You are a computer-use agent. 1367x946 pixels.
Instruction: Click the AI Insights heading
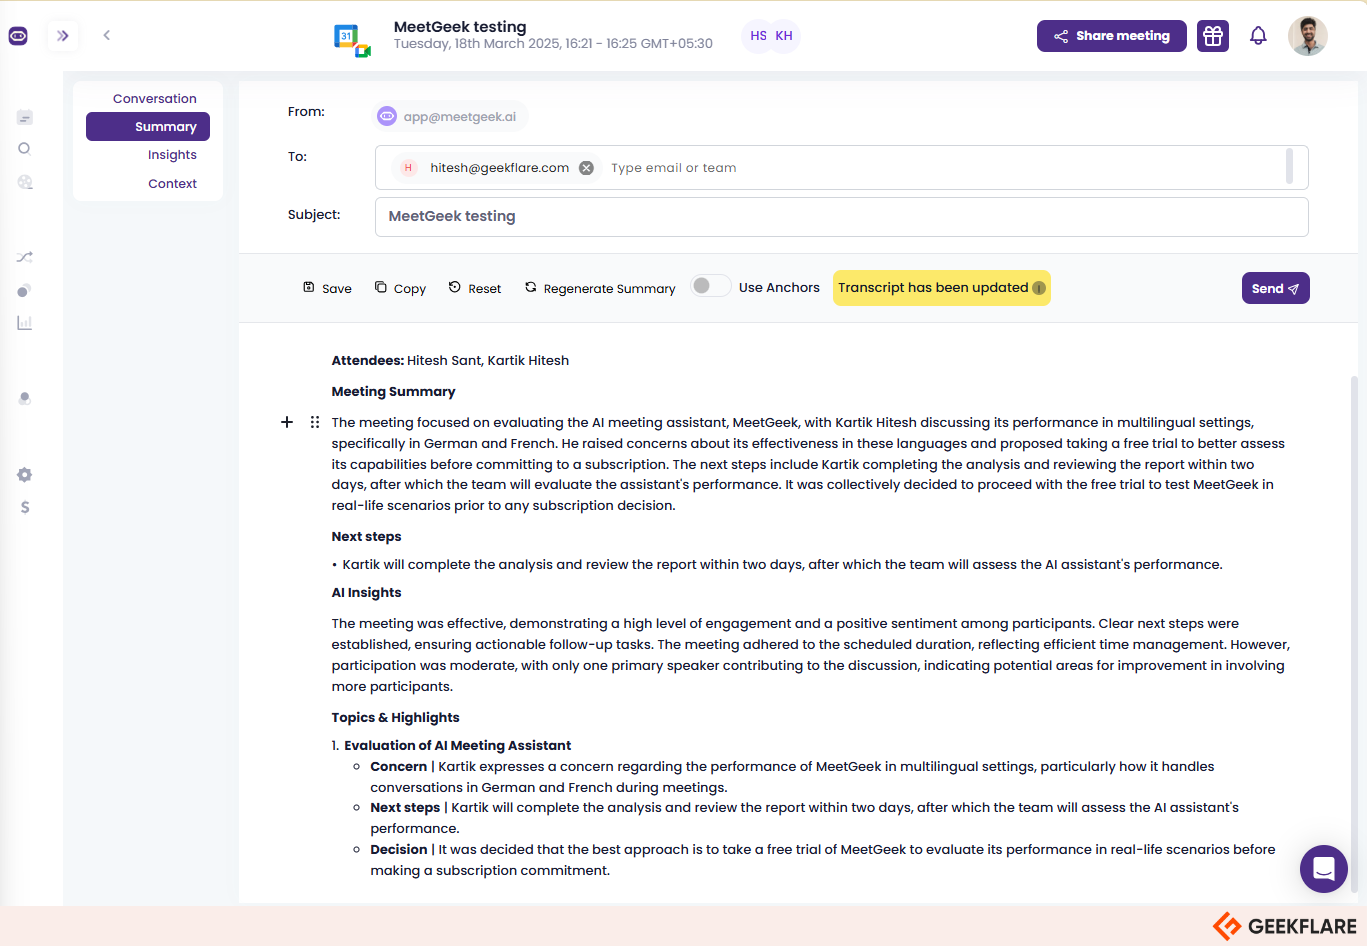coord(366,593)
